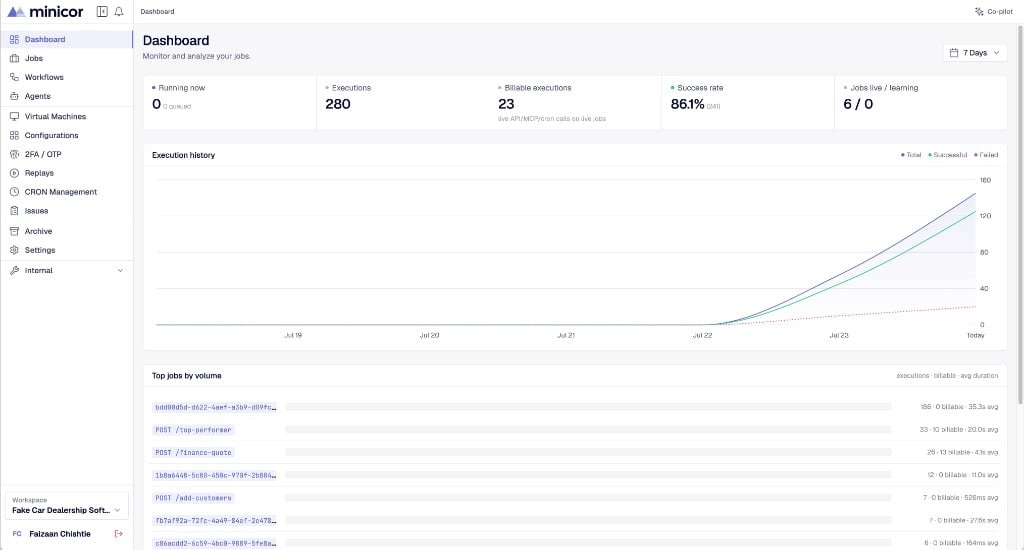Image resolution: width=1024 pixels, height=550 pixels.
Task: Click the Configurations icon in sidebar
Action: (14, 135)
